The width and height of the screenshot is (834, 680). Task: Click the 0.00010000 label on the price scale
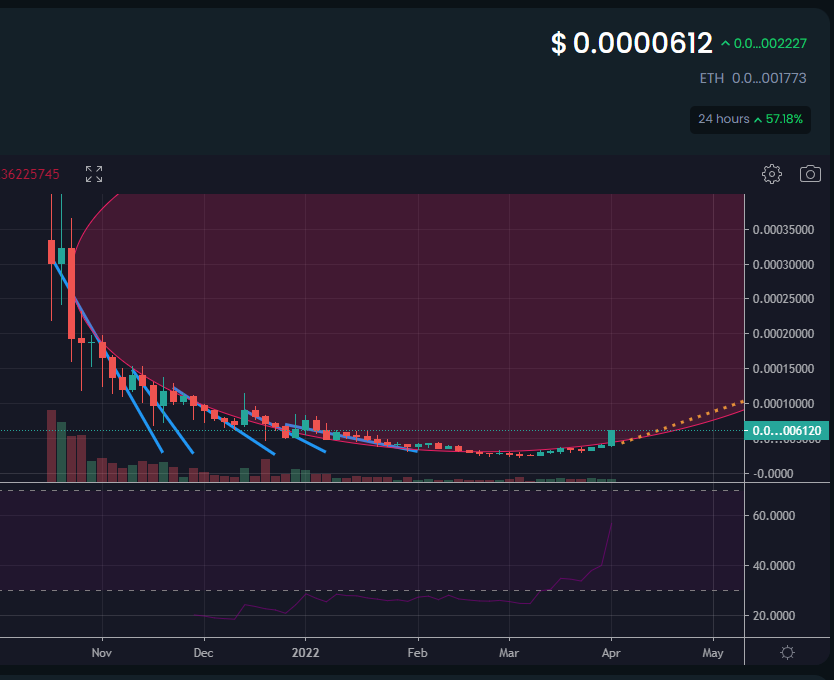point(781,403)
